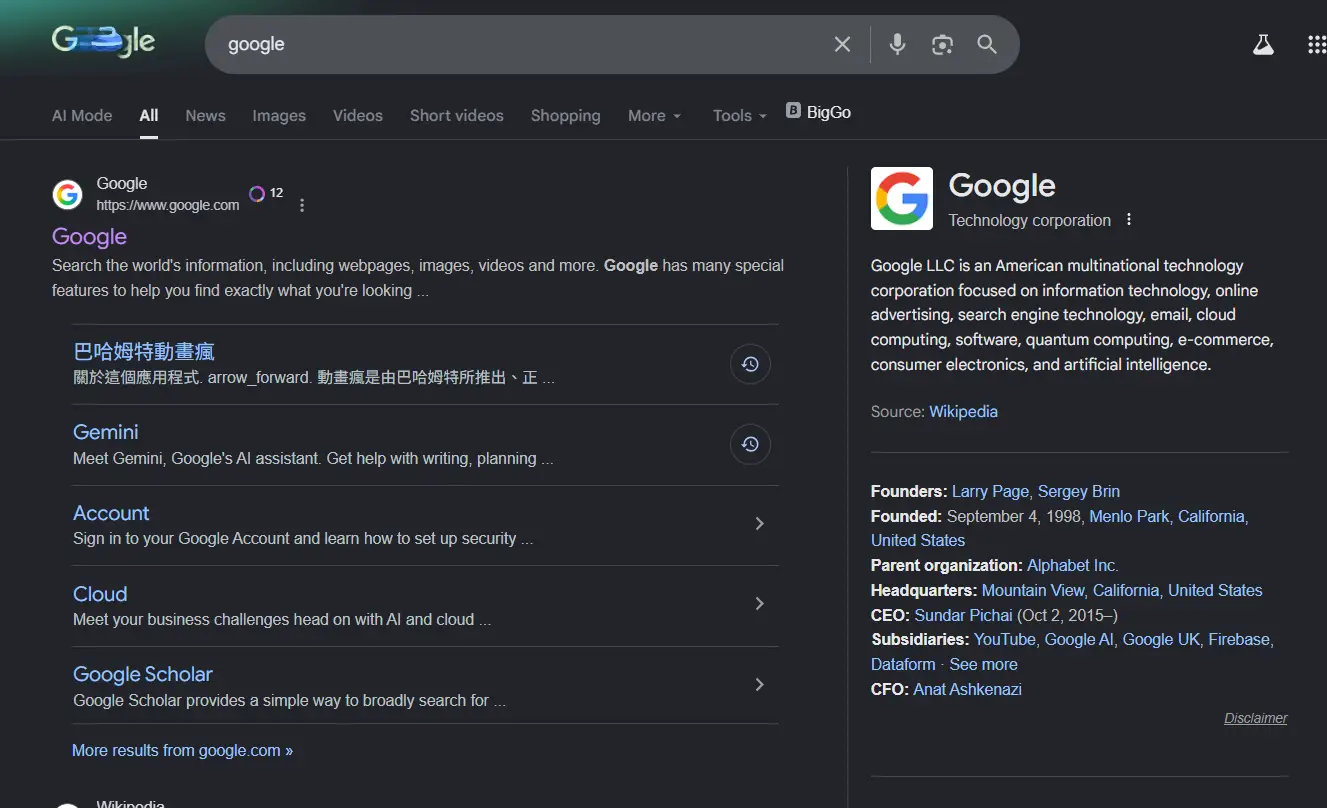1327x808 pixels.
Task: Open Search Labs flask icon
Action: pyautogui.click(x=1263, y=44)
